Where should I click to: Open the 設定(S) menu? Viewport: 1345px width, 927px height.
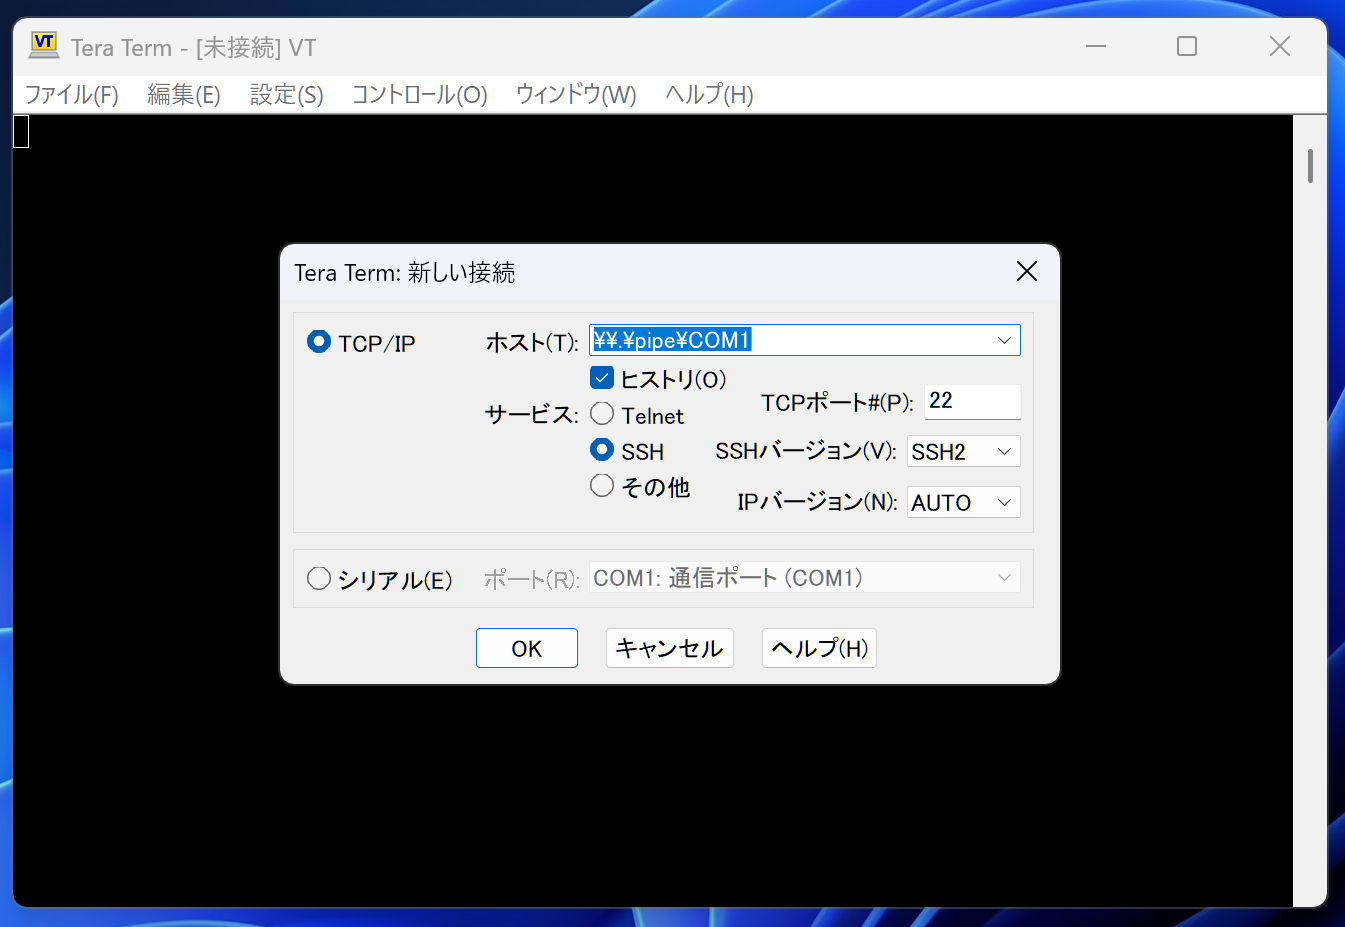(x=285, y=94)
